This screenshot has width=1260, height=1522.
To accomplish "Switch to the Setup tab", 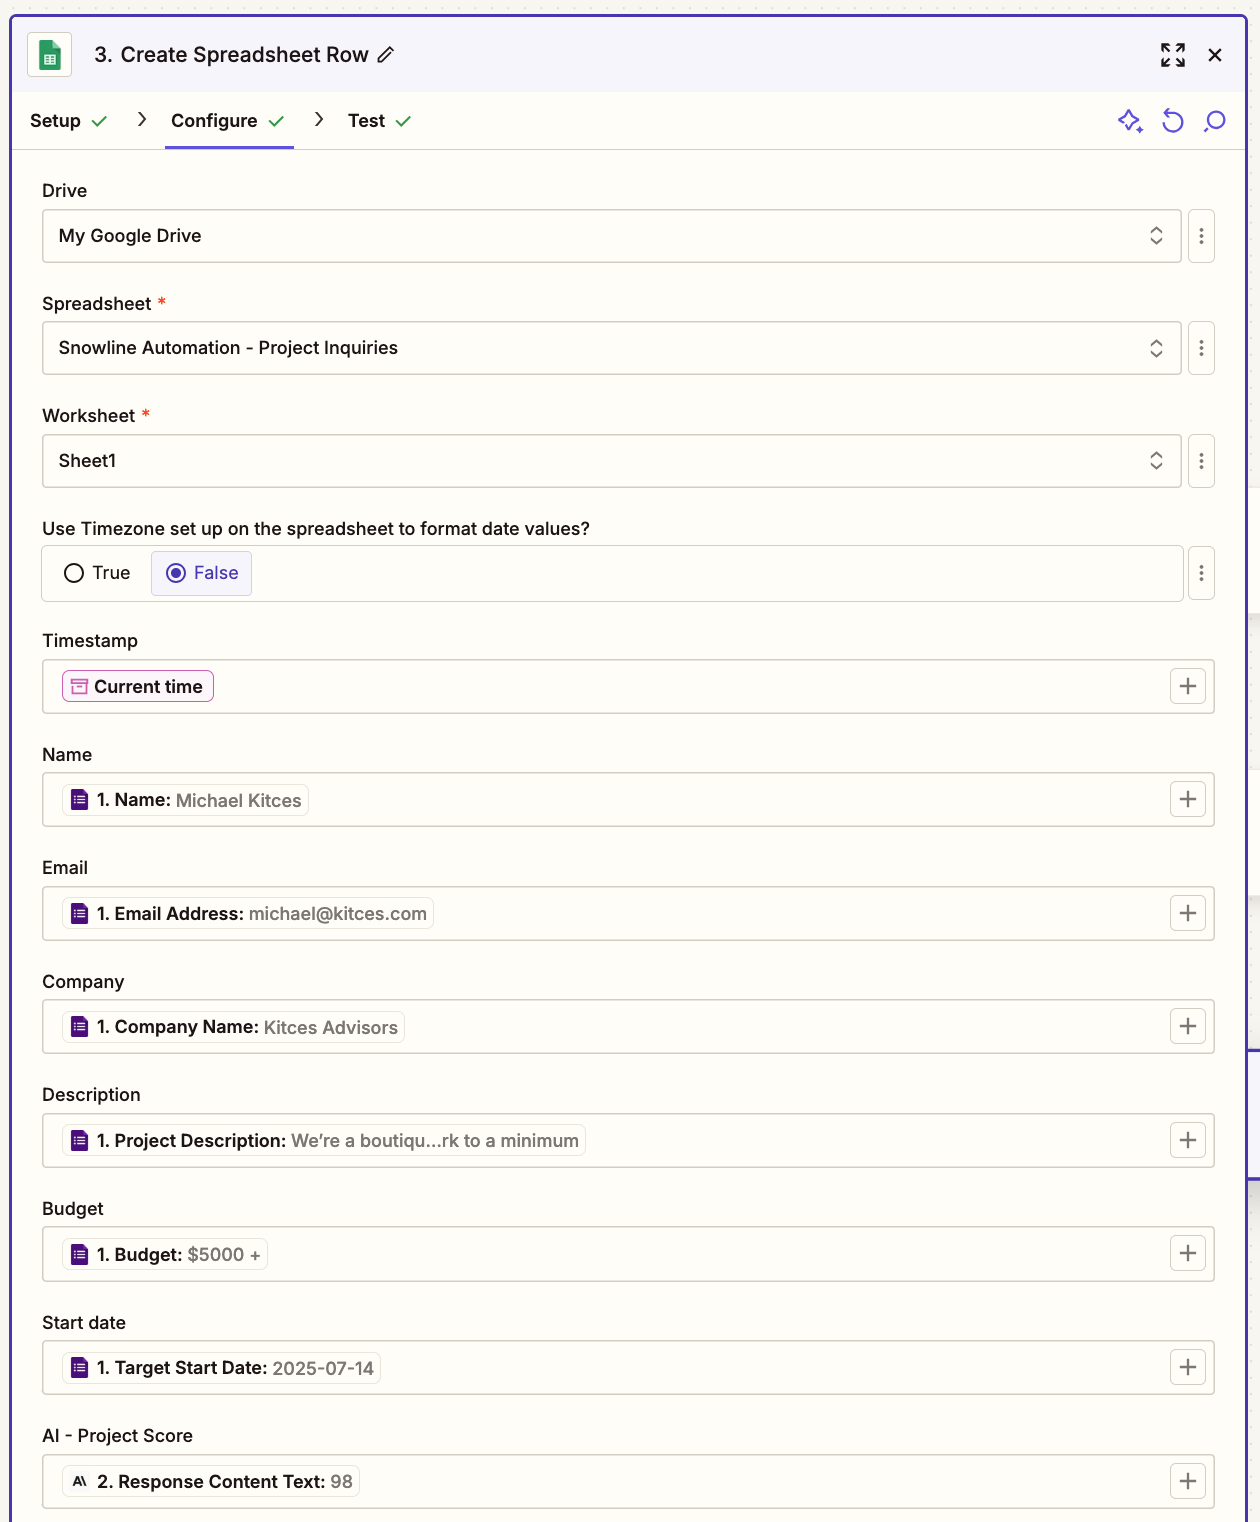I will click(x=68, y=121).
